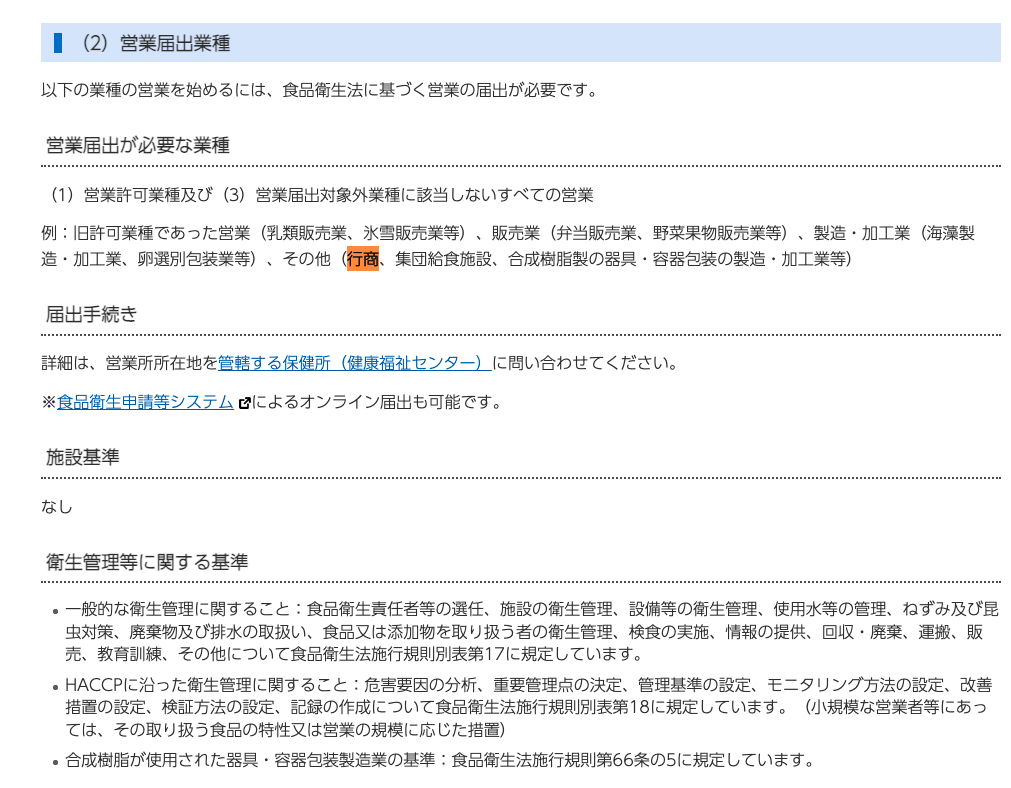The width and height of the screenshot is (1011, 788).
Task: Open the 管轄する保健所（健康福祉センター）link
Action: tap(354, 362)
